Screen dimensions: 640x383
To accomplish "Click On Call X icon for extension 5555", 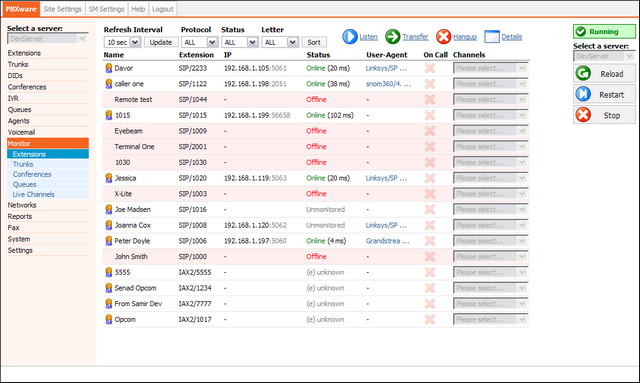I will coord(430,272).
